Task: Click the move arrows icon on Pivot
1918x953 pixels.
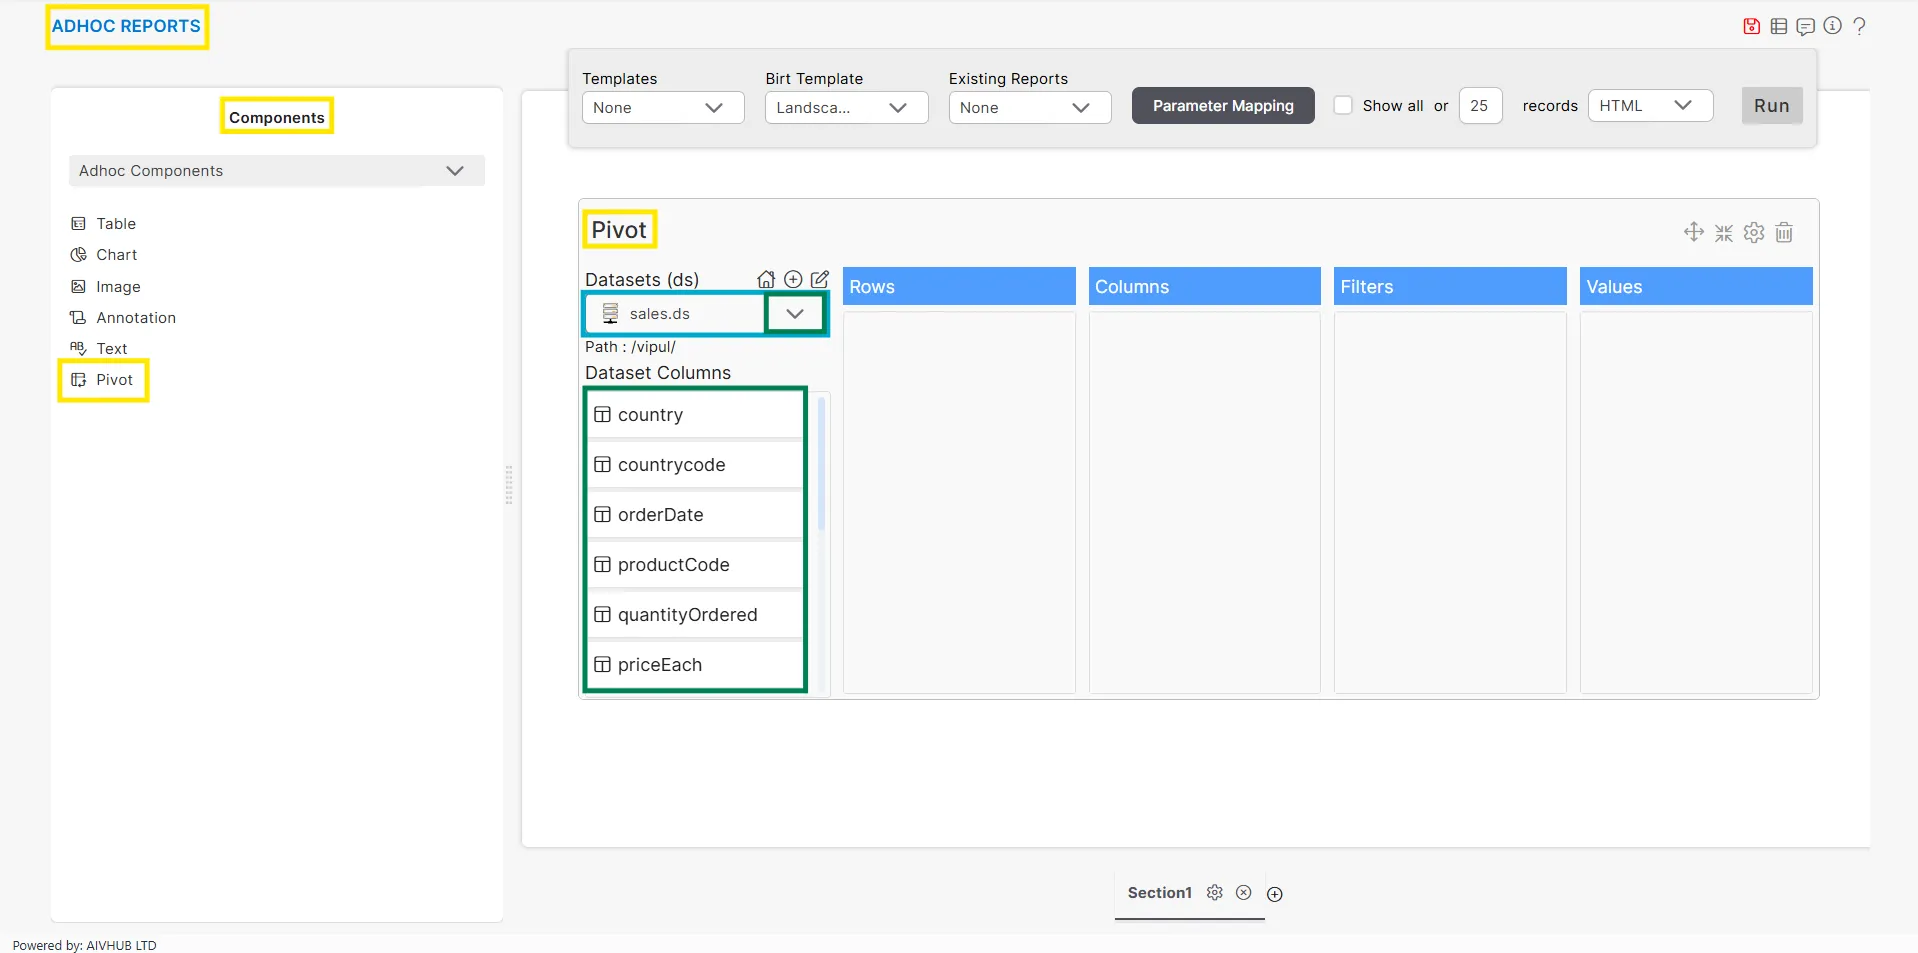Action: point(1693,232)
